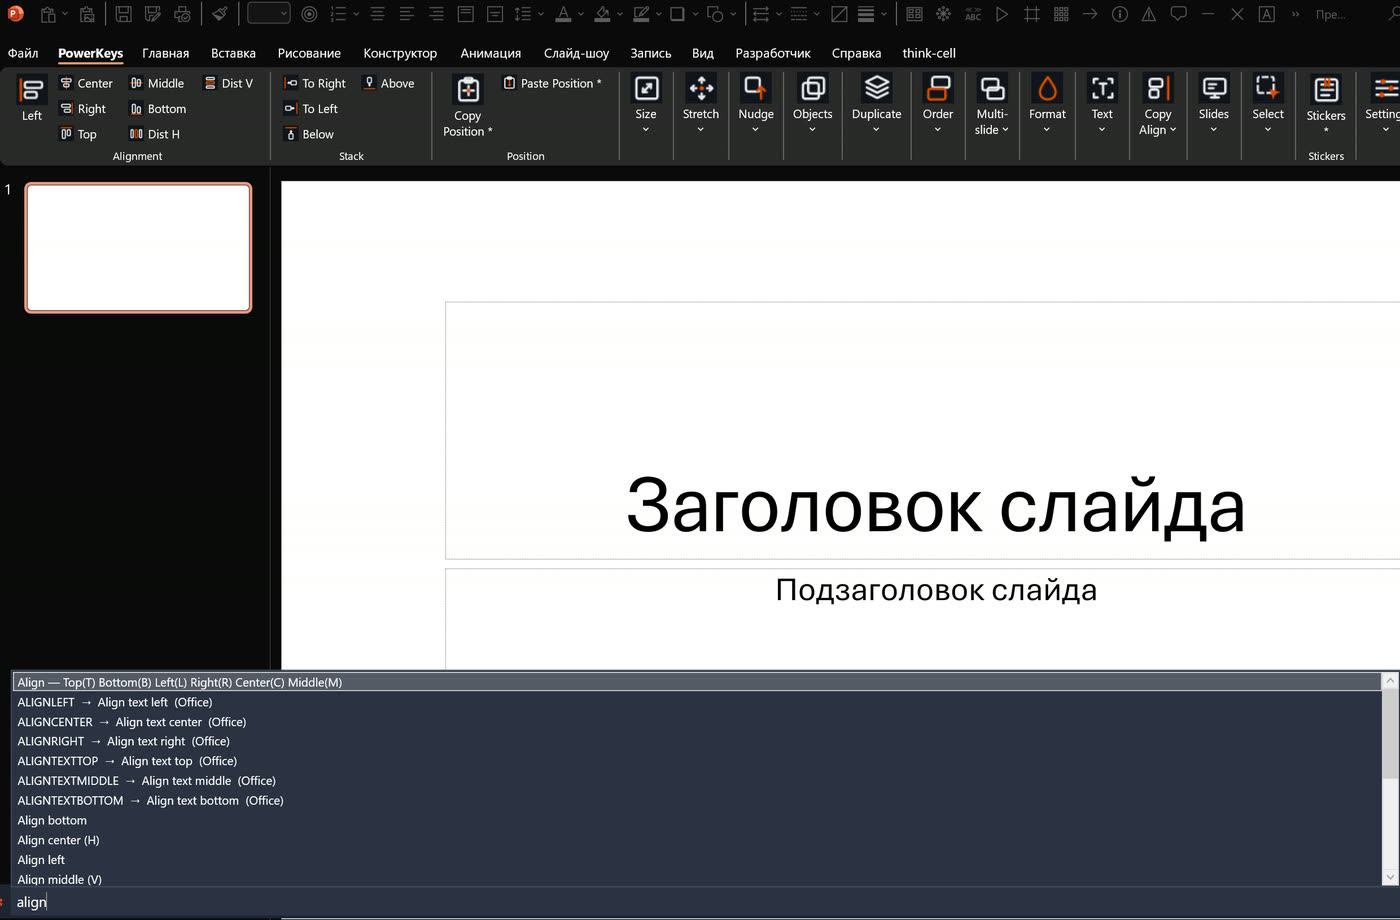The width and height of the screenshot is (1400, 920).
Task: Click the command list scrollbar down arrow
Action: (x=1389, y=877)
